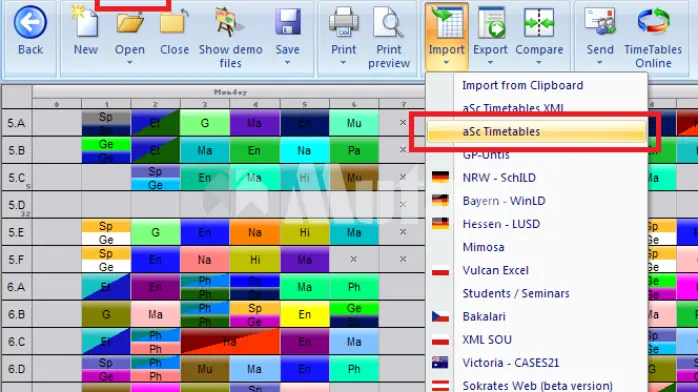
Task: Click 5.A period 3 G lesson card
Action: coord(205,123)
